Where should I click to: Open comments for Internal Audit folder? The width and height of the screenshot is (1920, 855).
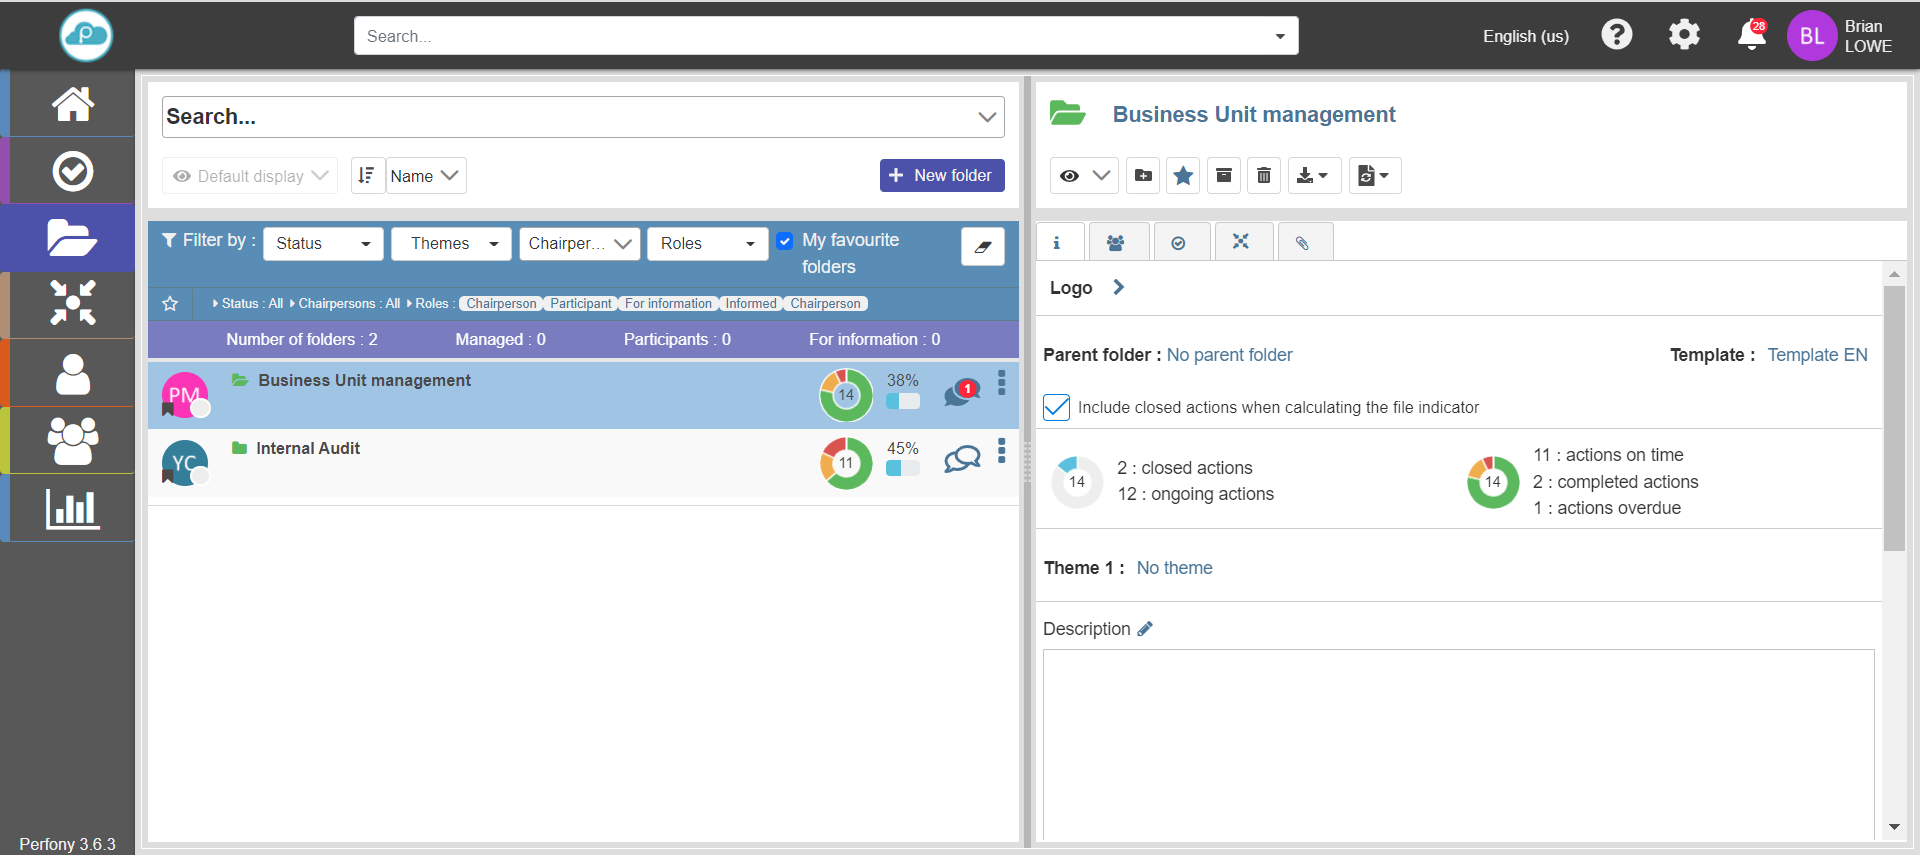[x=961, y=459]
